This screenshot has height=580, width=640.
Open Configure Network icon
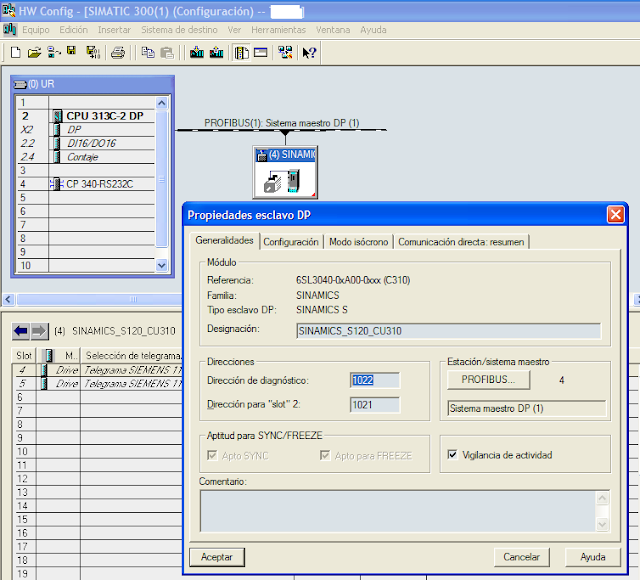(285, 53)
